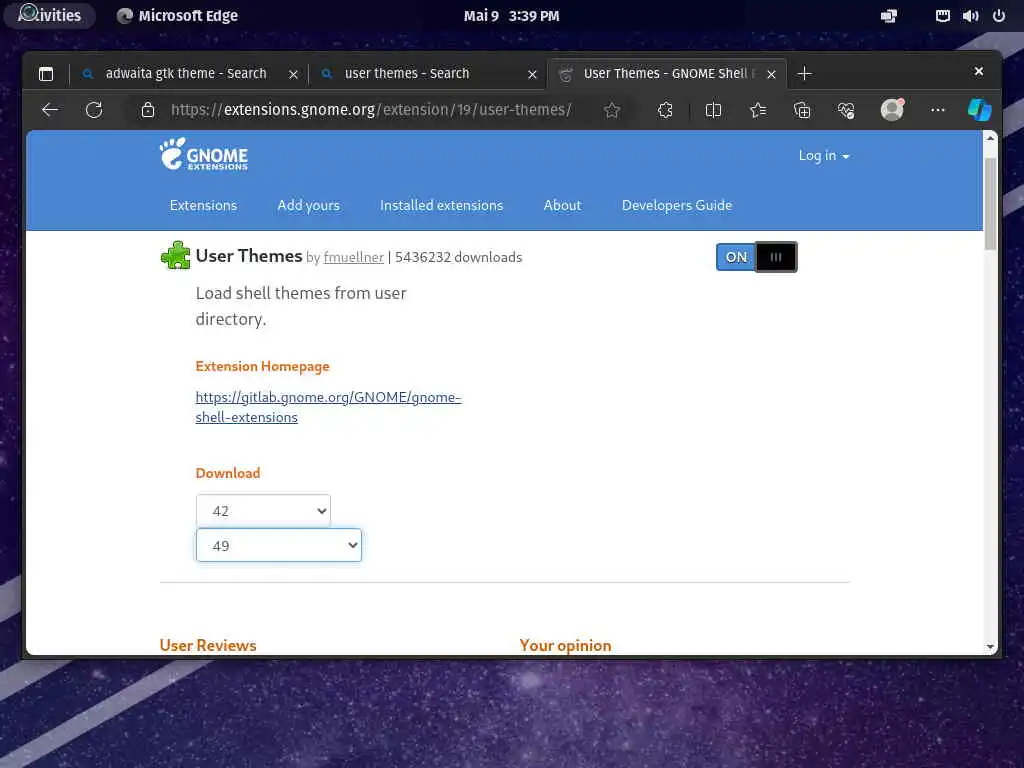Click the Download heading
Image resolution: width=1024 pixels, height=768 pixels.
[228, 473]
